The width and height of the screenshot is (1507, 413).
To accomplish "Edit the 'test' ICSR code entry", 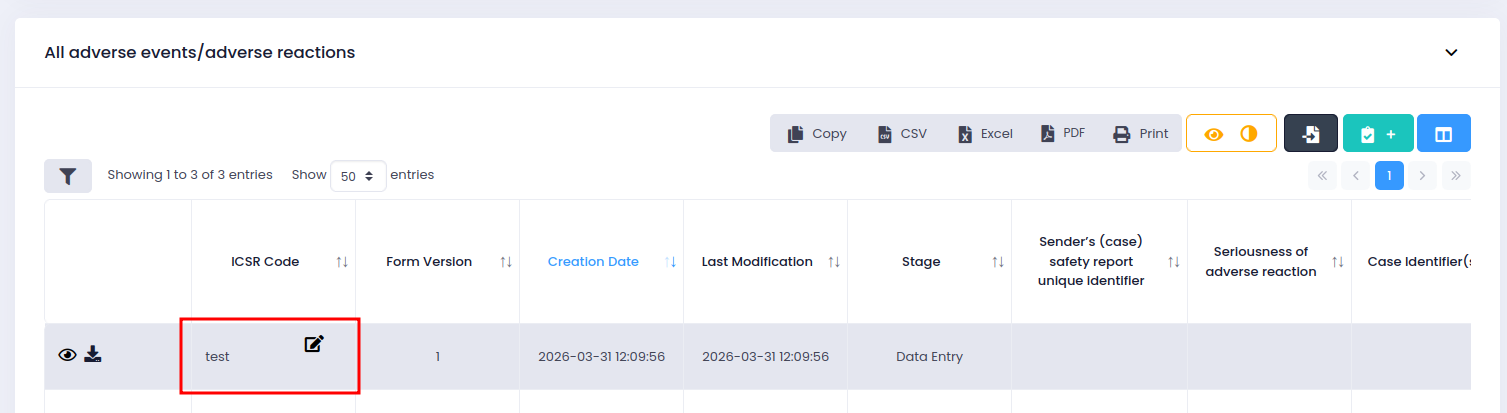I will [x=314, y=344].
